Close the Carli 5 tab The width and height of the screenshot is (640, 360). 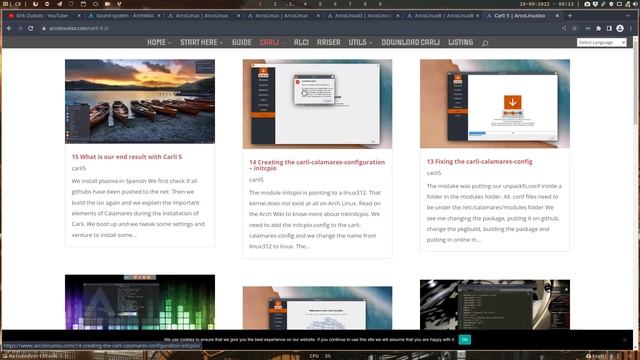coord(557,16)
